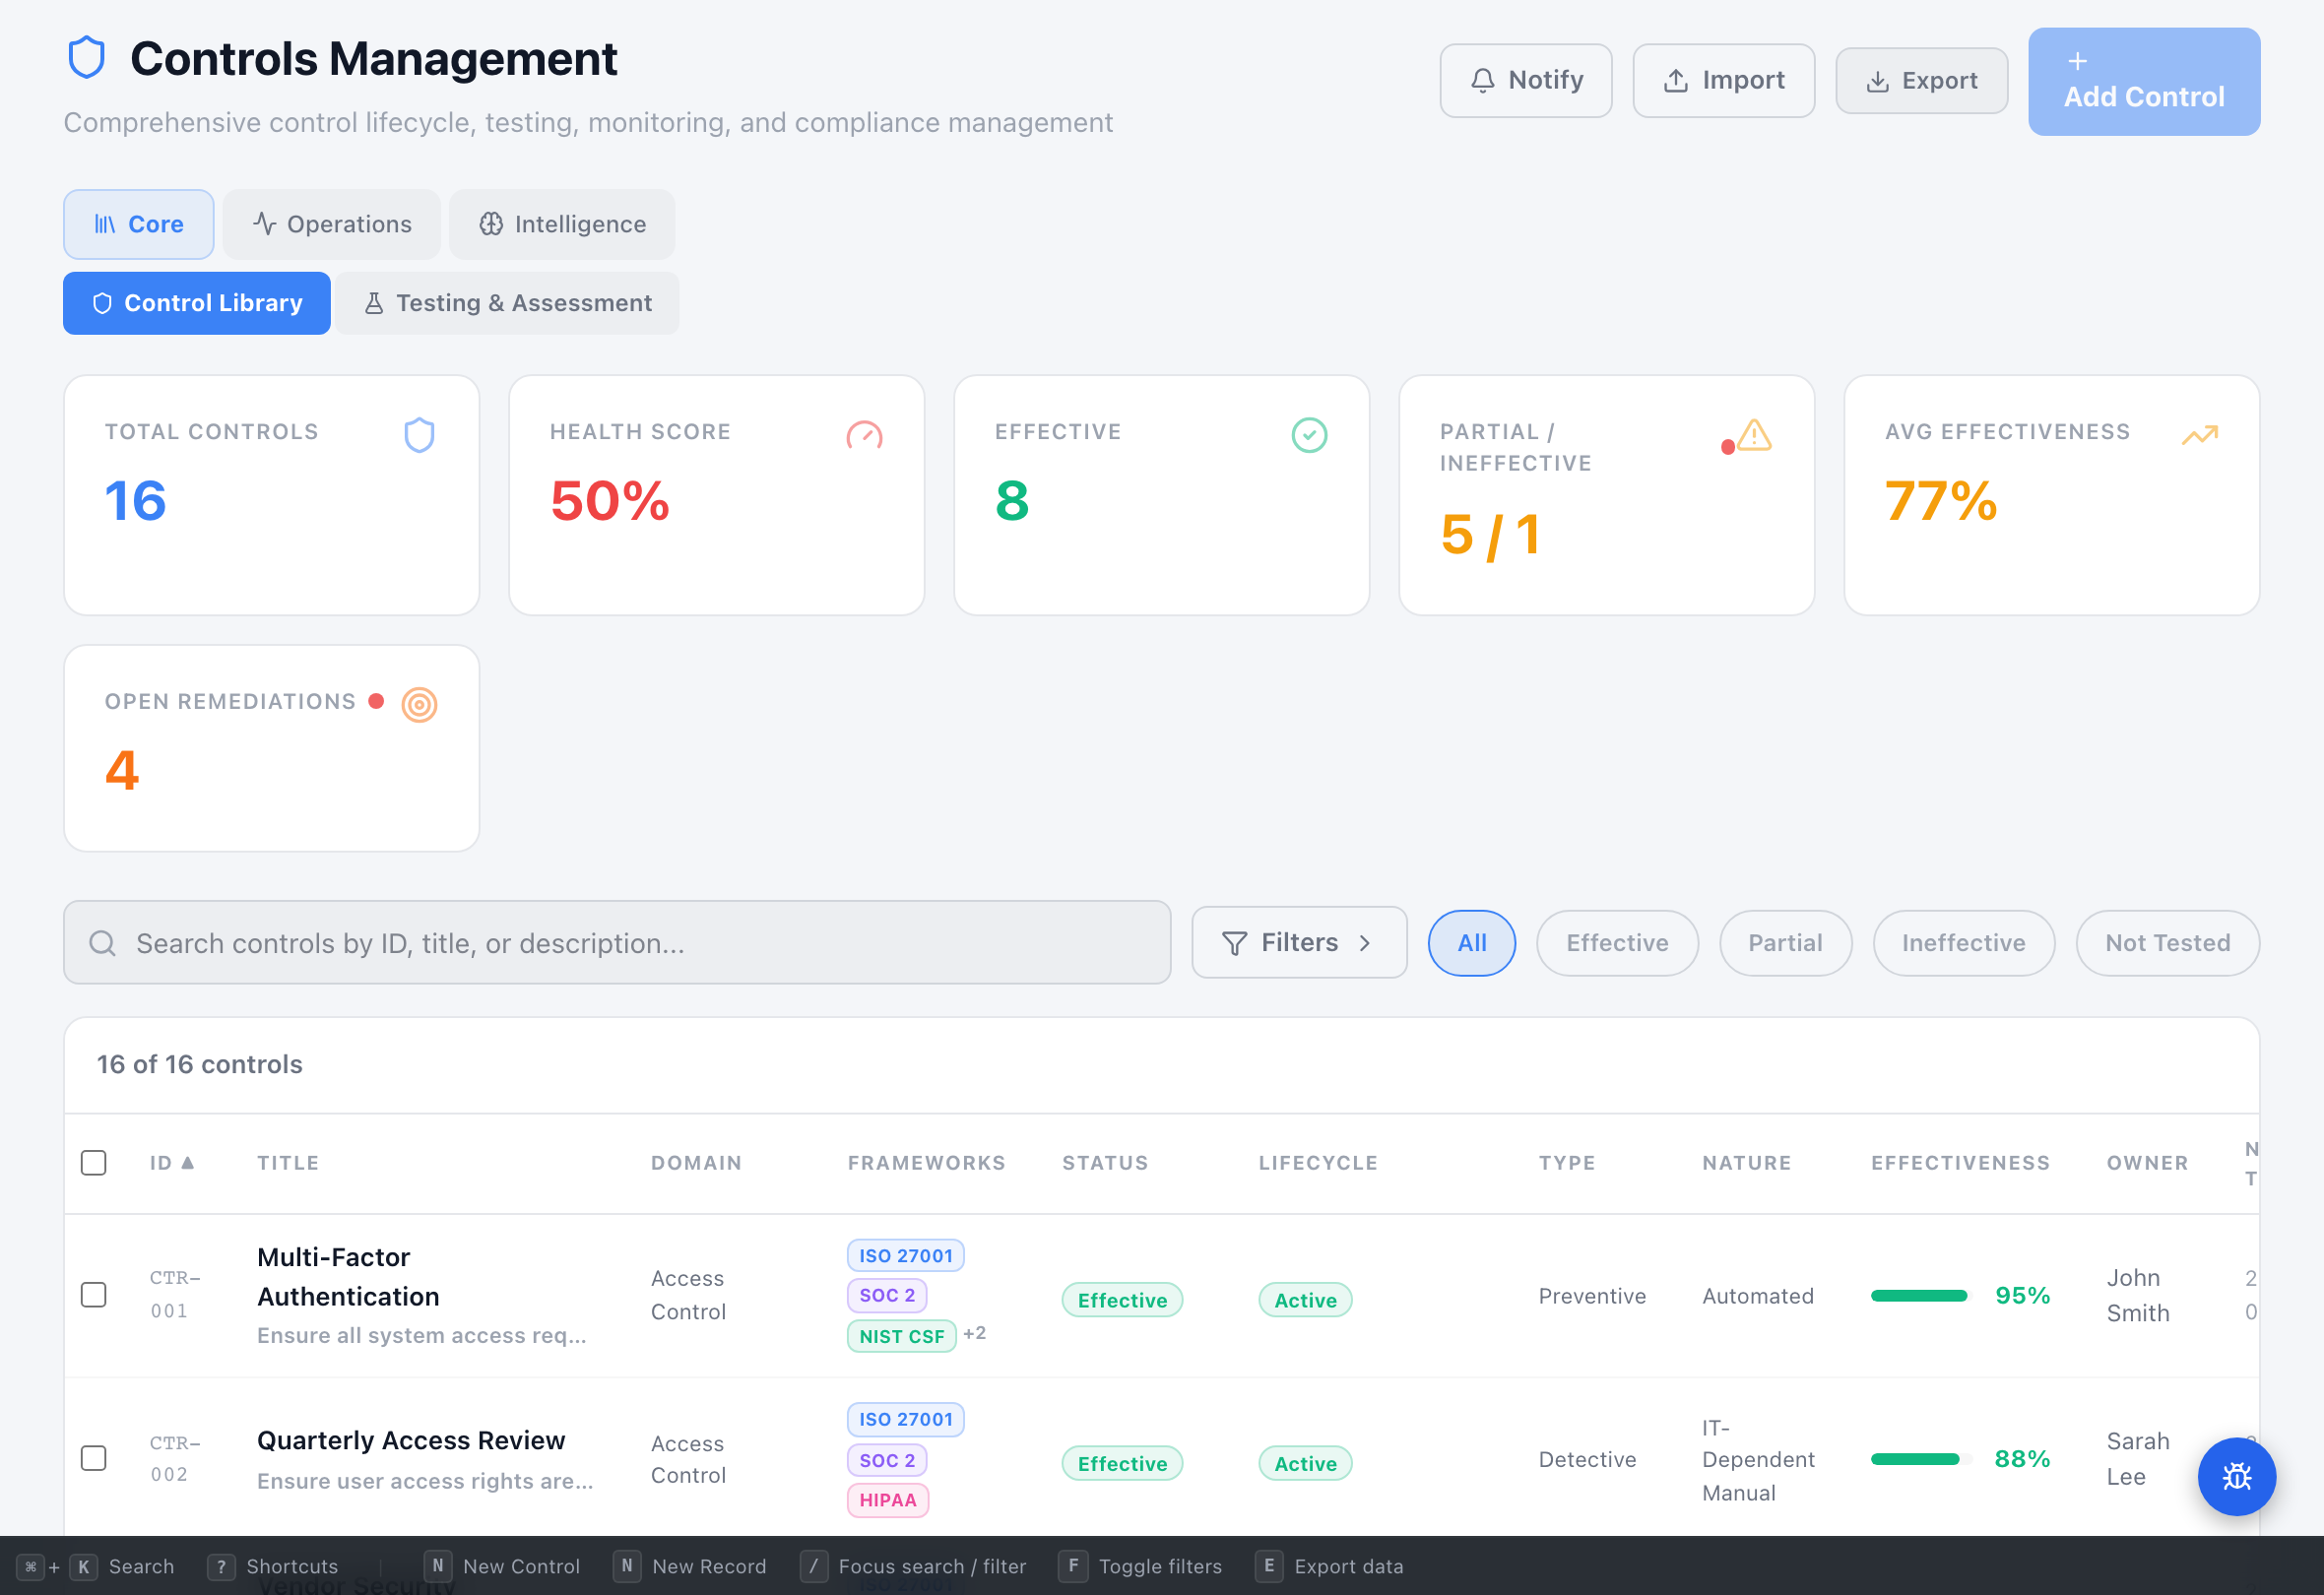
Task: Click the gauge icon on the Health Score card
Action: click(863, 436)
